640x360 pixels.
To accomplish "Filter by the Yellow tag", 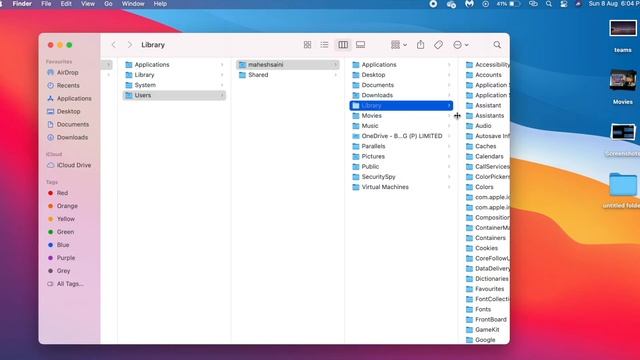I will (61, 219).
